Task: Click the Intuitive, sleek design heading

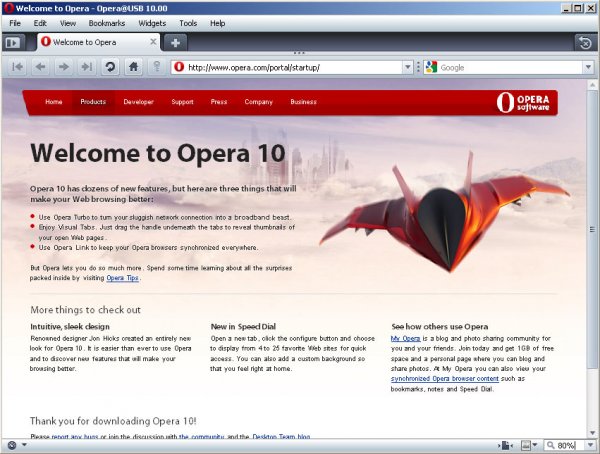Action: [70, 327]
